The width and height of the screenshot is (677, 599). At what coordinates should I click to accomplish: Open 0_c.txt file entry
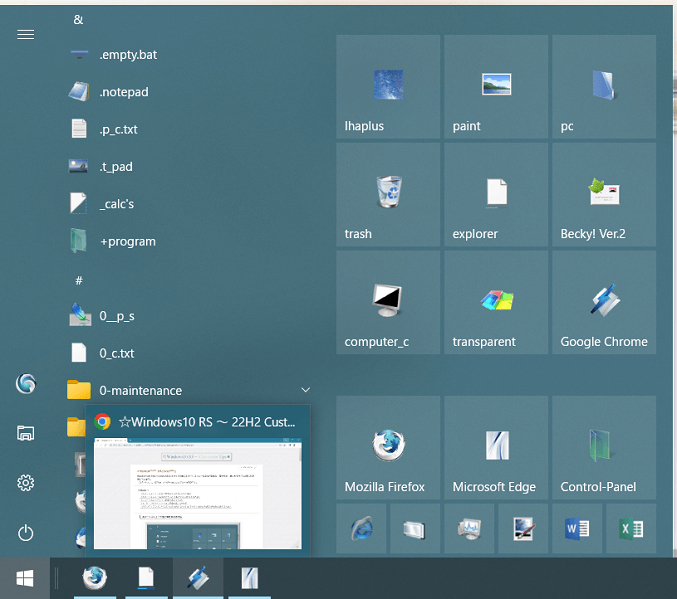190,353
